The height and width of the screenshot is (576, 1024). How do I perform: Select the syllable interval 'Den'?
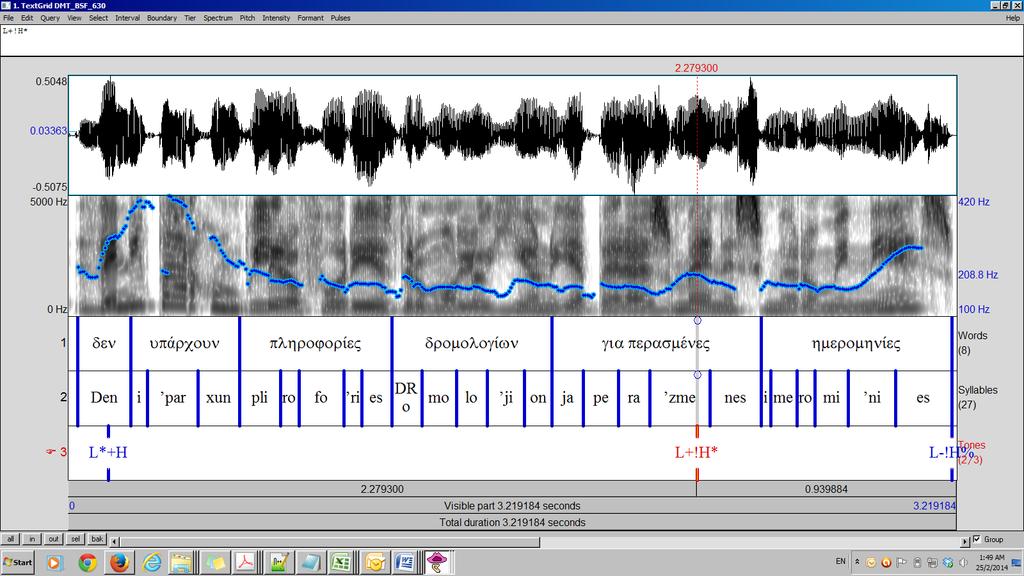click(104, 398)
